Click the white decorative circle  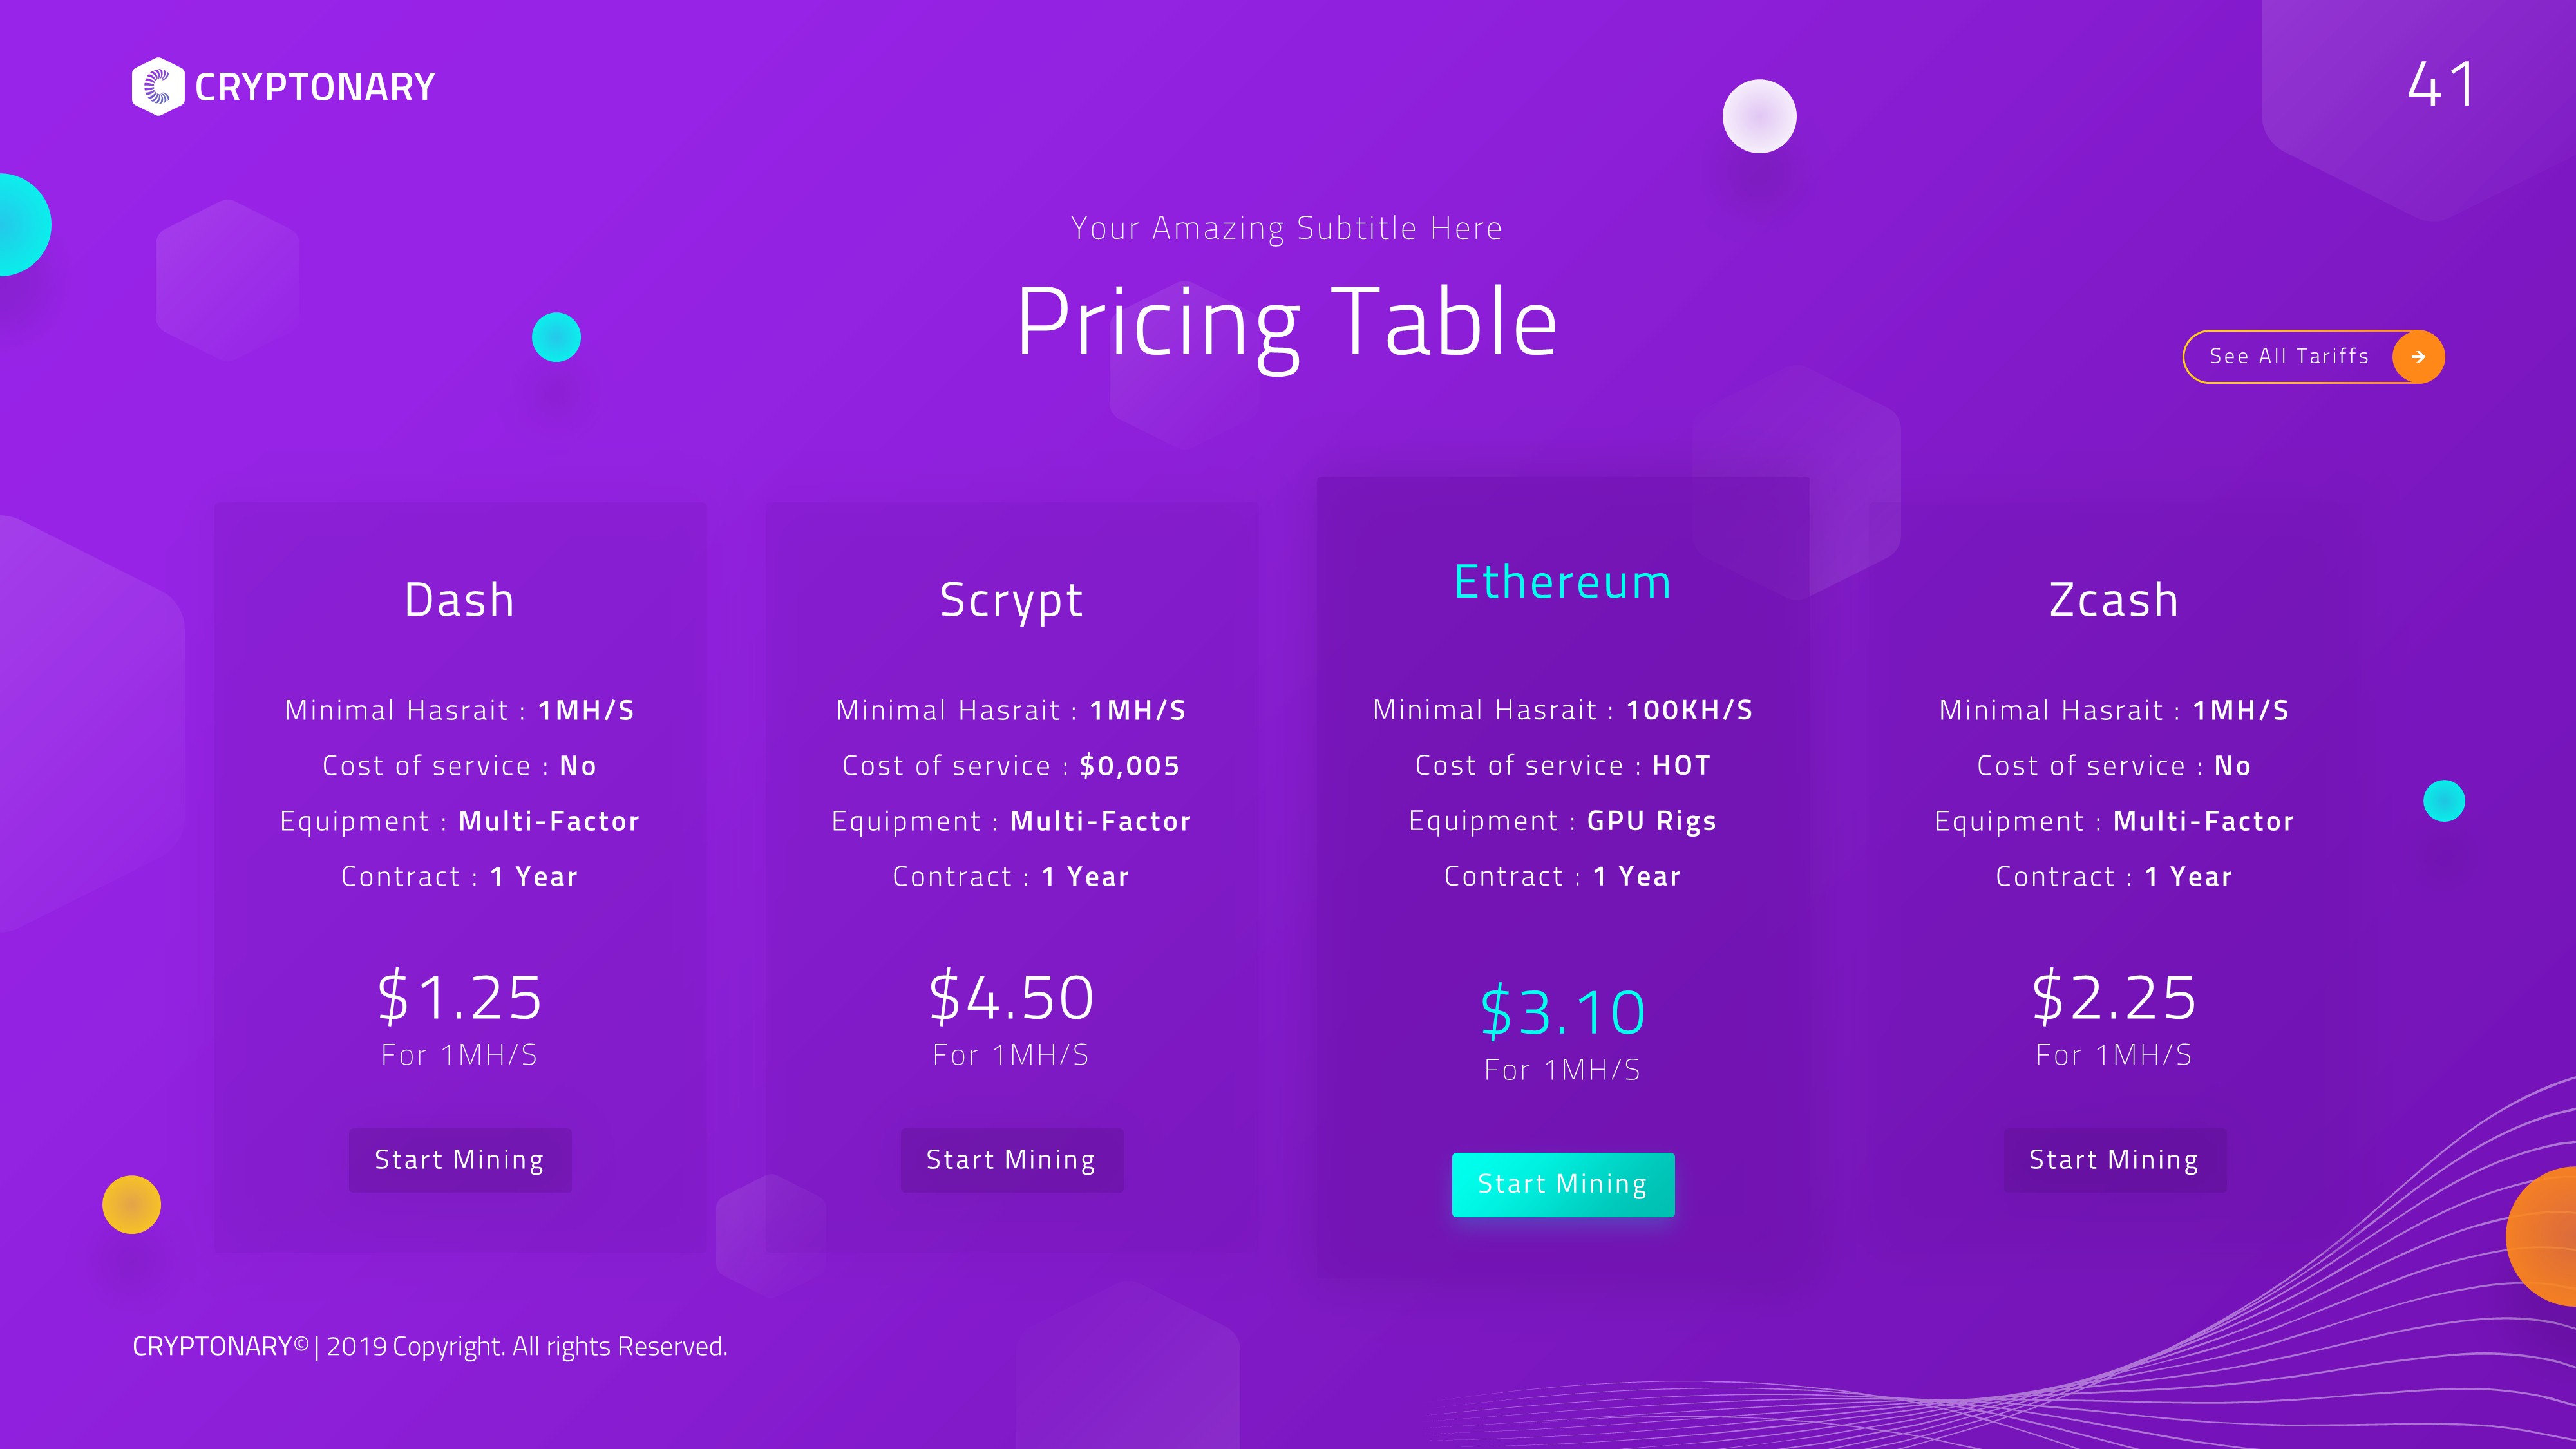pyautogui.click(x=1759, y=116)
